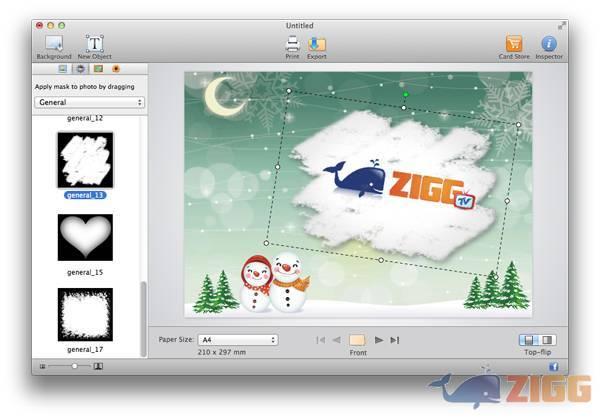Go to the next card page
Viewport: 600px width, 419px height.
[379, 340]
